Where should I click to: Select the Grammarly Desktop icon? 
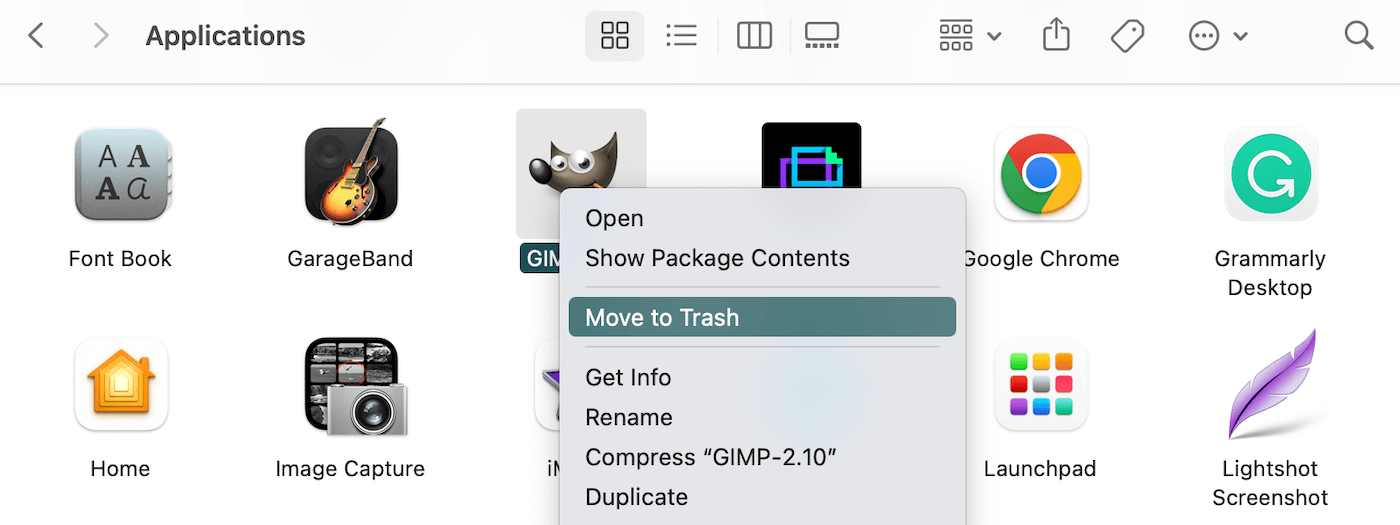(x=1270, y=174)
